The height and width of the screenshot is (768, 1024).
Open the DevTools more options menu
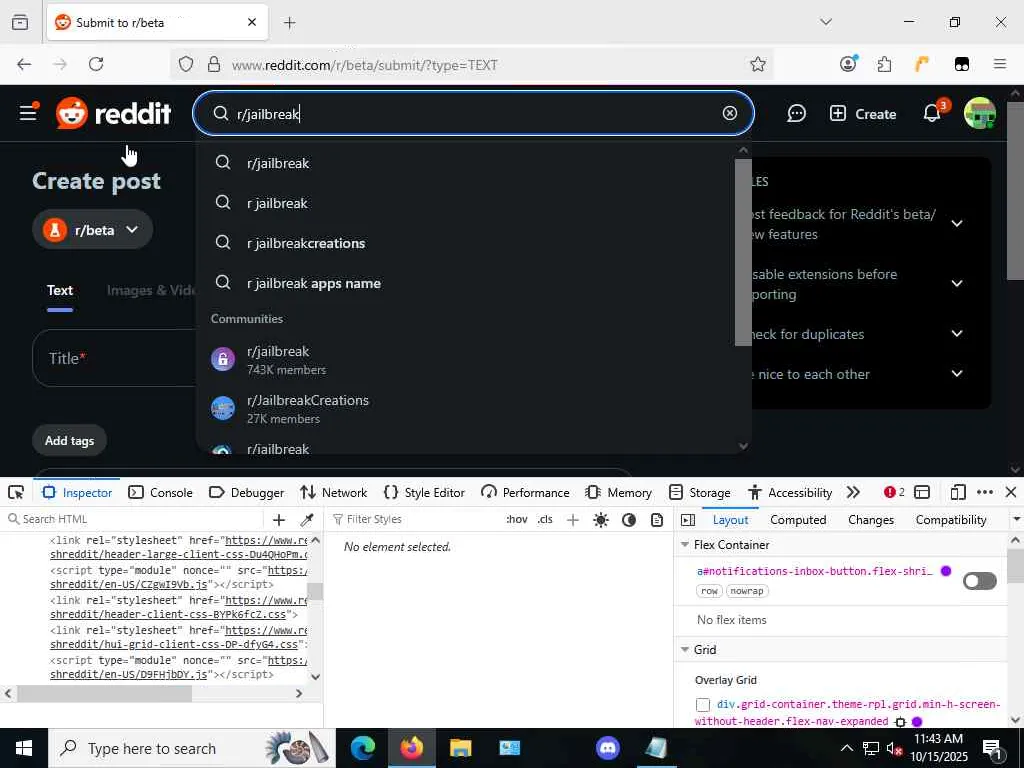985,492
